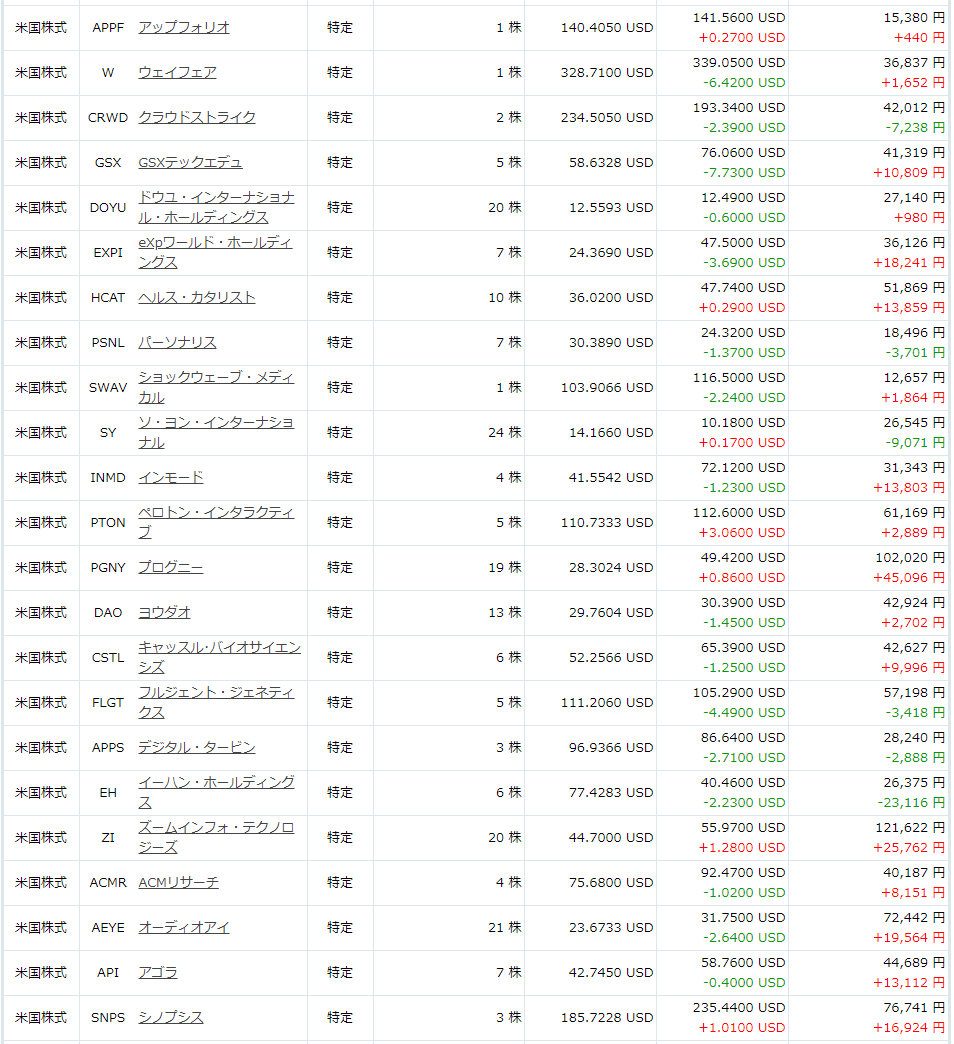Click valuation 76,741 円
Viewport: 954px width, 1044px height.
click(914, 1008)
